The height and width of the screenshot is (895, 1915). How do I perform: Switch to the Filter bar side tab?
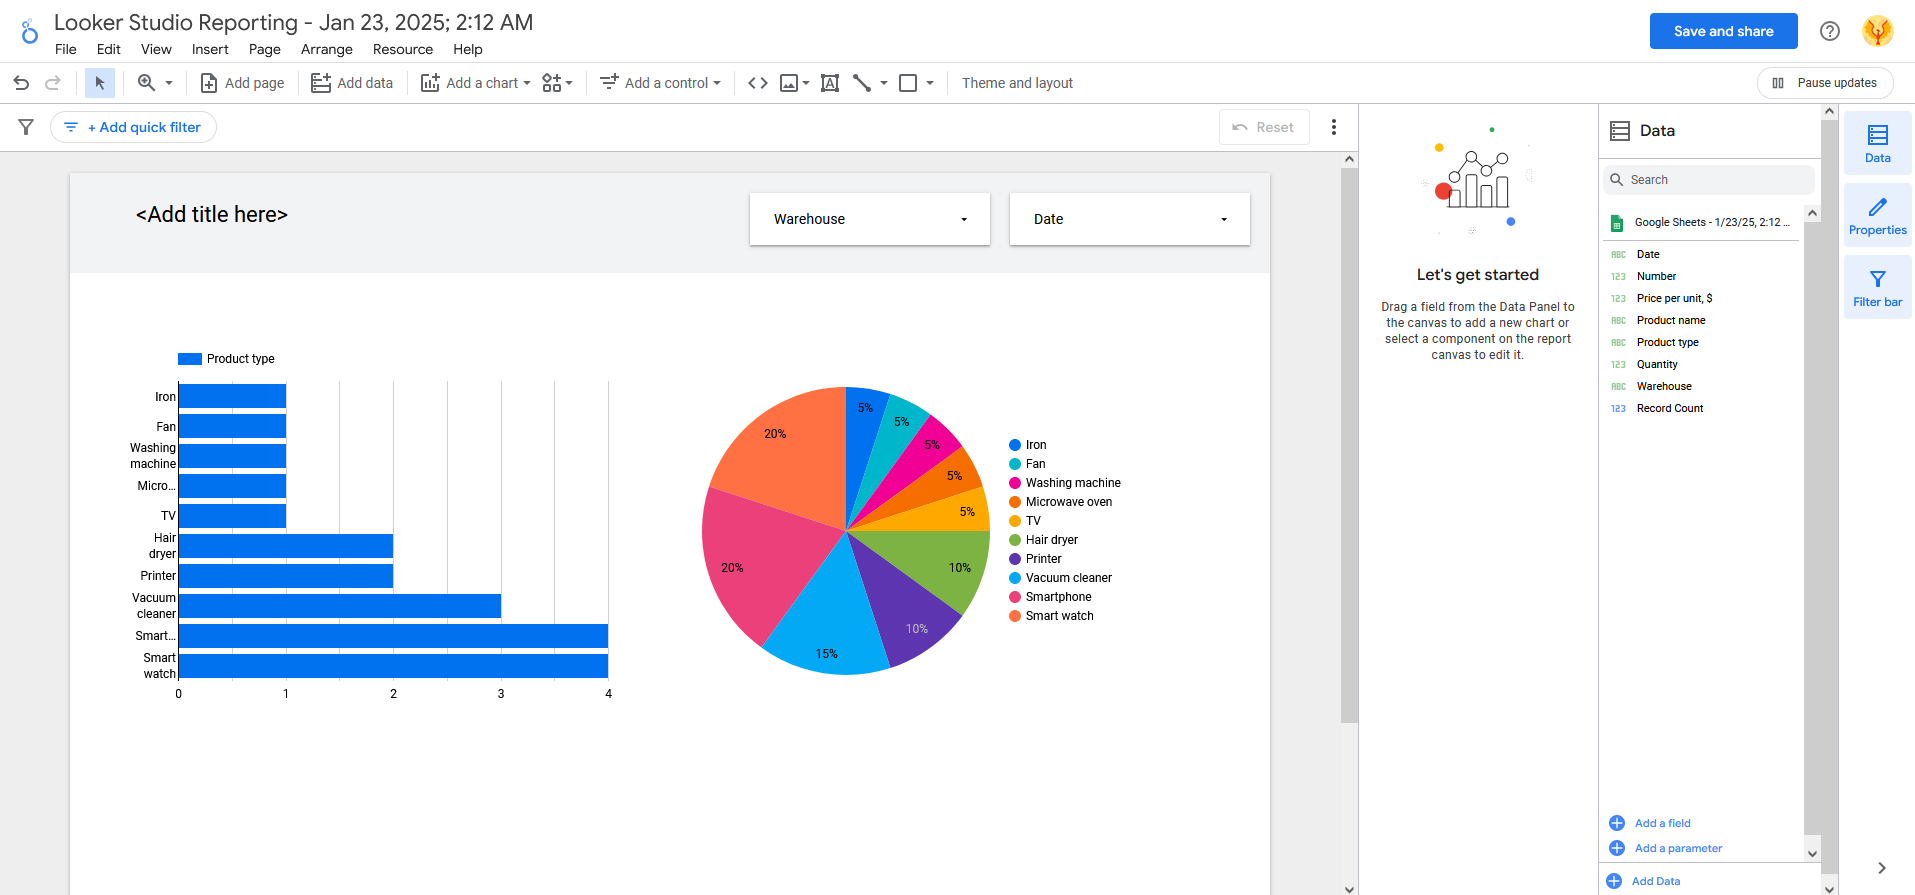pyautogui.click(x=1878, y=287)
